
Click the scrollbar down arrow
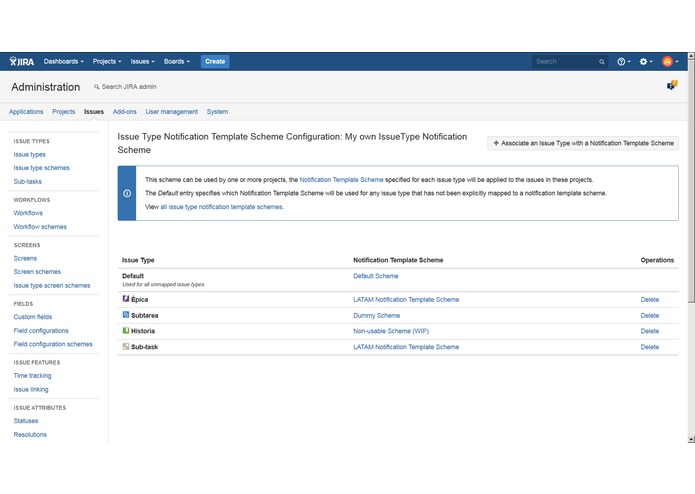[691, 439]
